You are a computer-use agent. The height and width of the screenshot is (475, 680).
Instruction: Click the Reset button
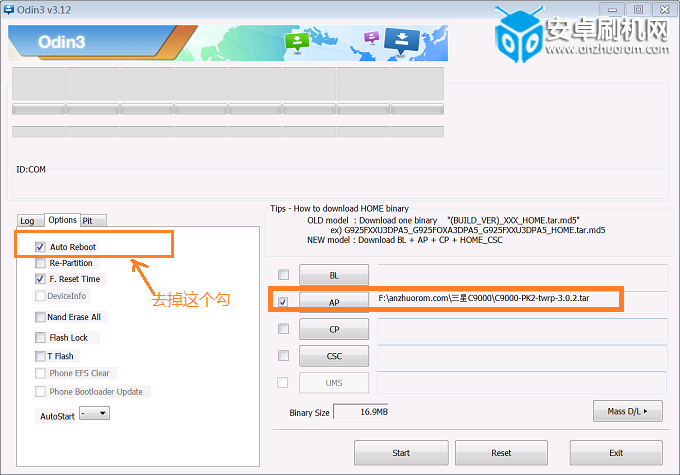(501, 453)
